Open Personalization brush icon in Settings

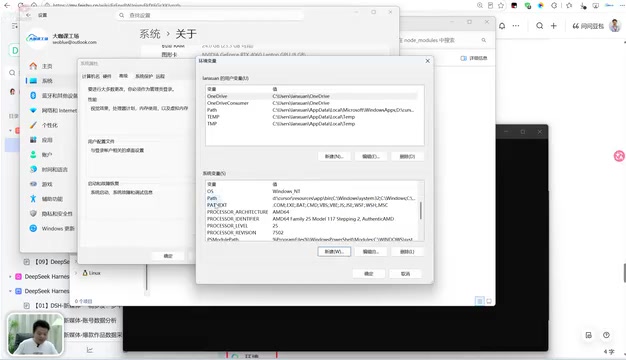coord(33,125)
